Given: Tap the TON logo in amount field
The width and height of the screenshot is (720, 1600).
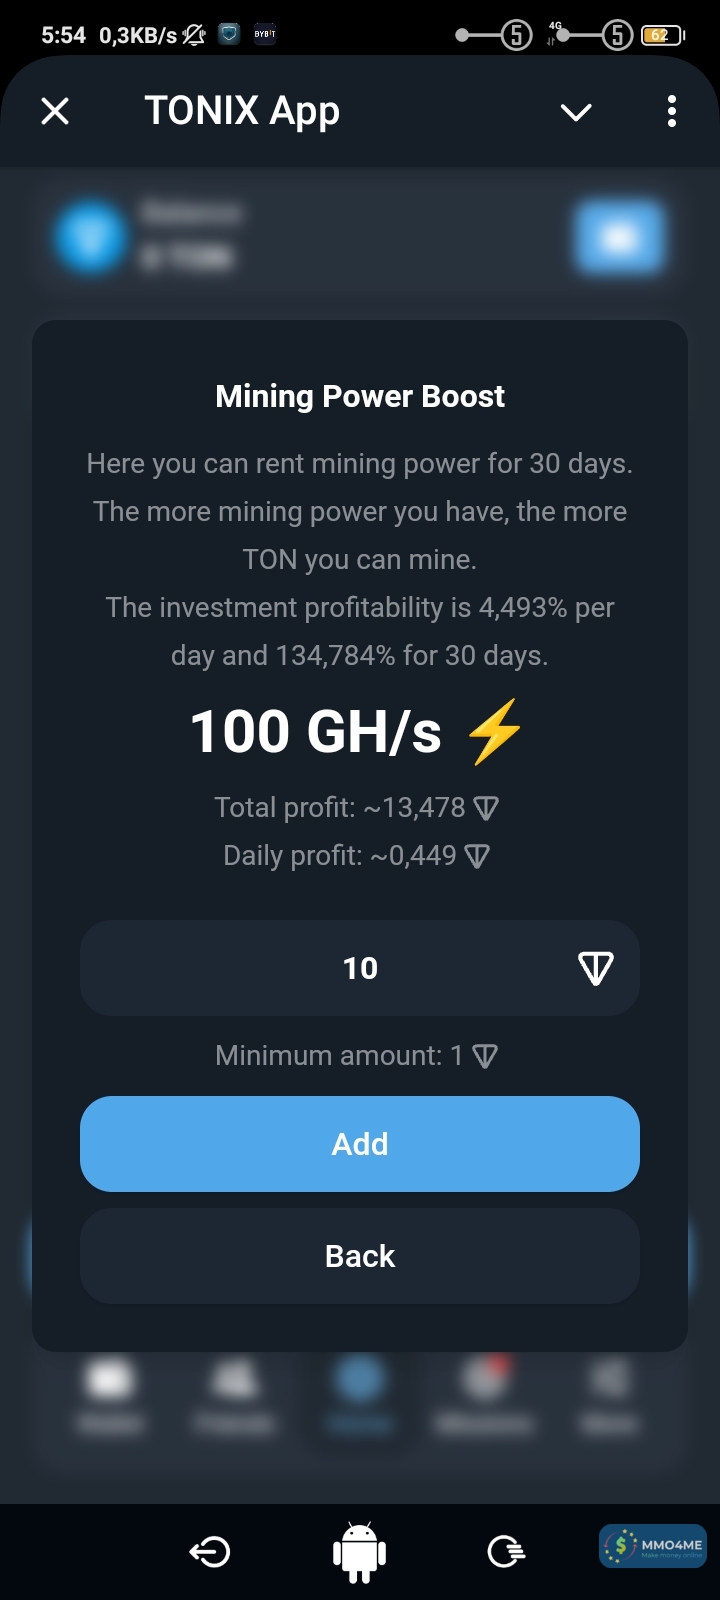Looking at the screenshot, I should tap(596, 968).
